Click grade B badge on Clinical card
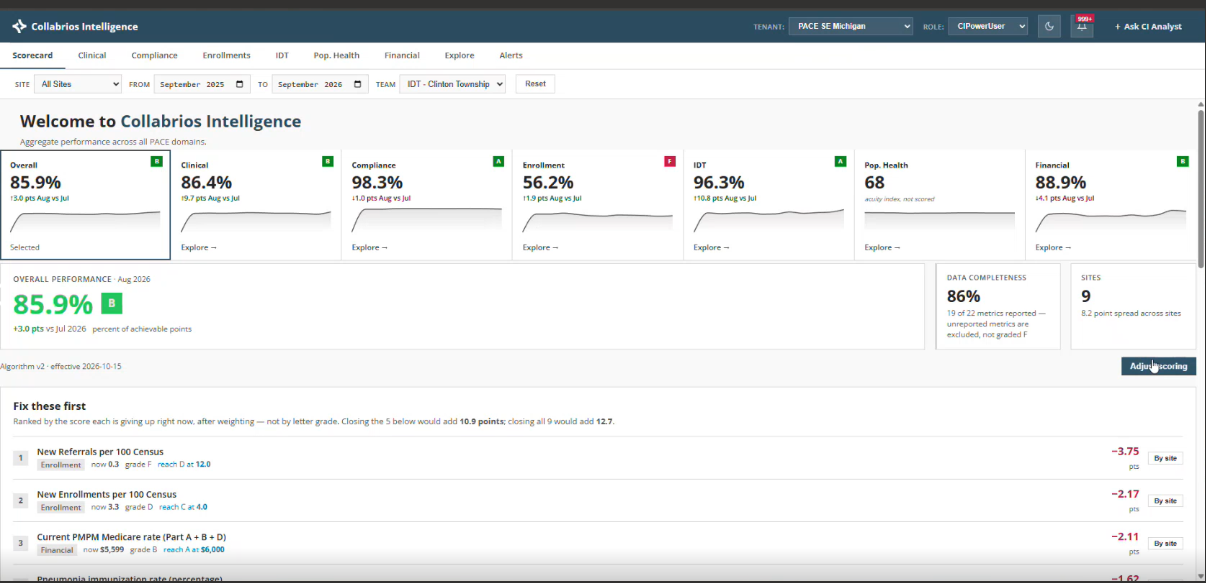The height and width of the screenshot is (583, 1206). click(328, 161)
